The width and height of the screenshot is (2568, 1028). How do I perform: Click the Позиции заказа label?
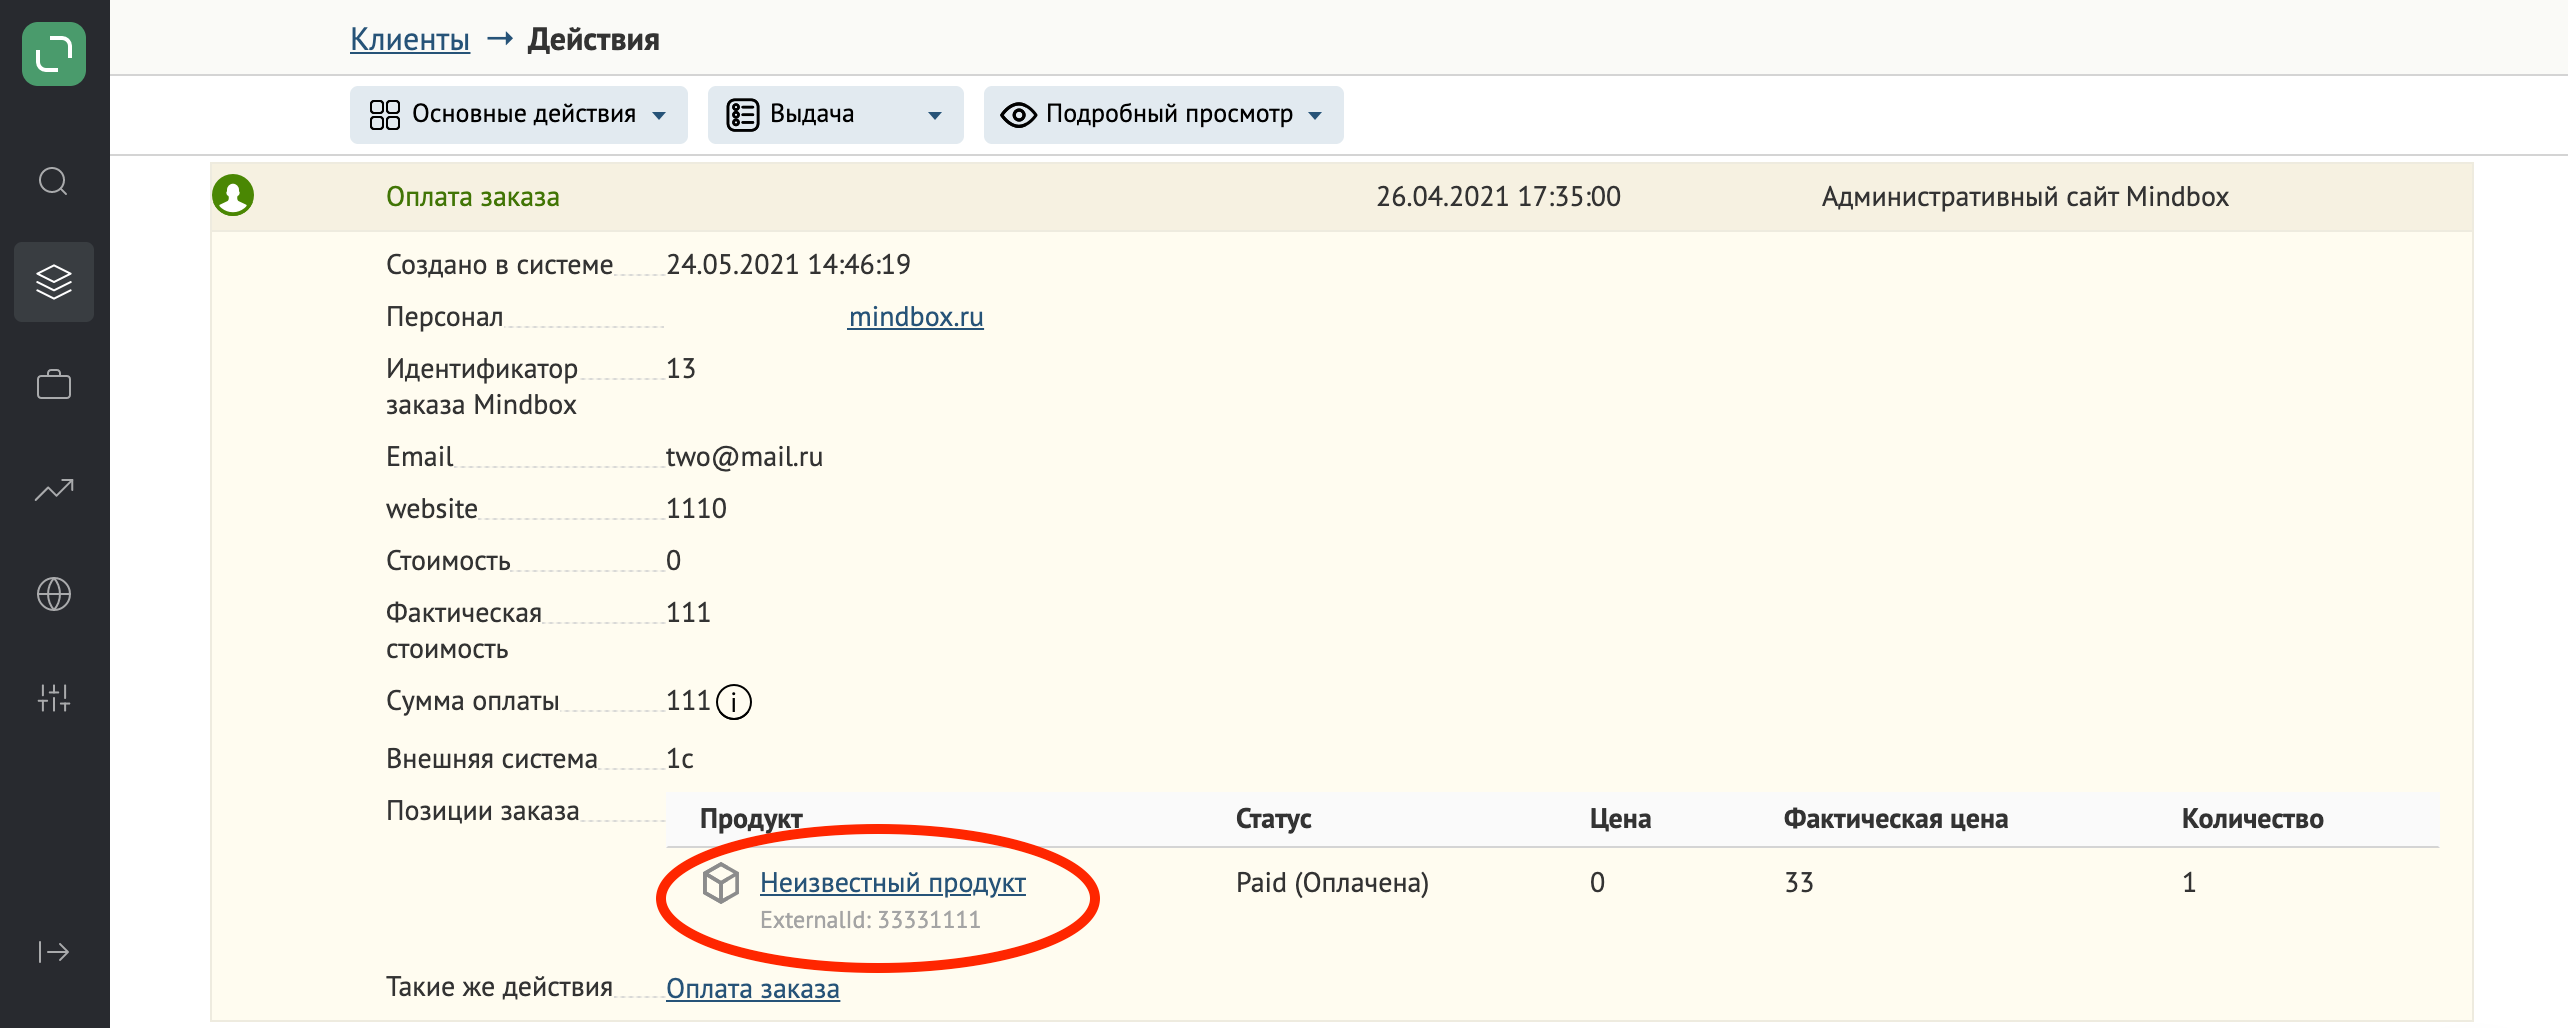pos(482,811)
